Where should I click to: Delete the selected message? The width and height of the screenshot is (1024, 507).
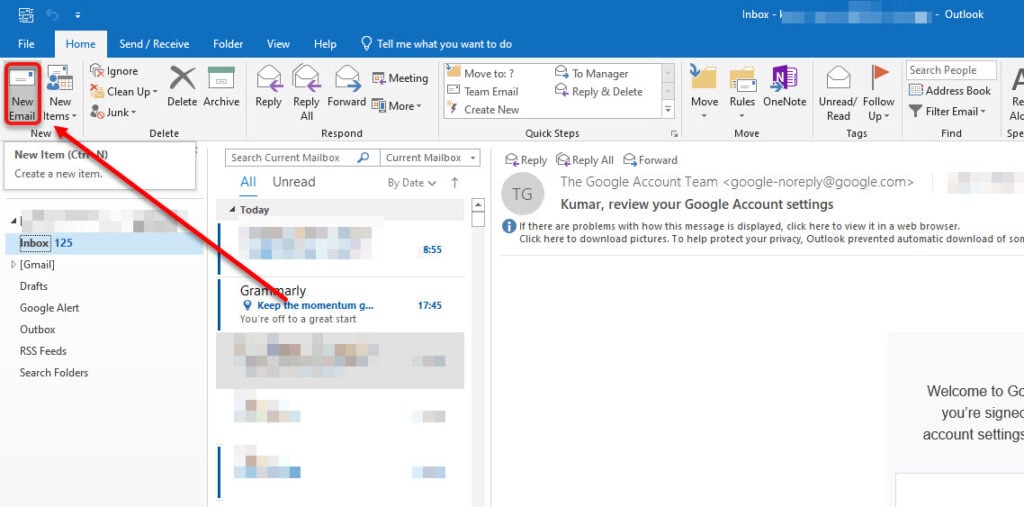click(182, 86)
